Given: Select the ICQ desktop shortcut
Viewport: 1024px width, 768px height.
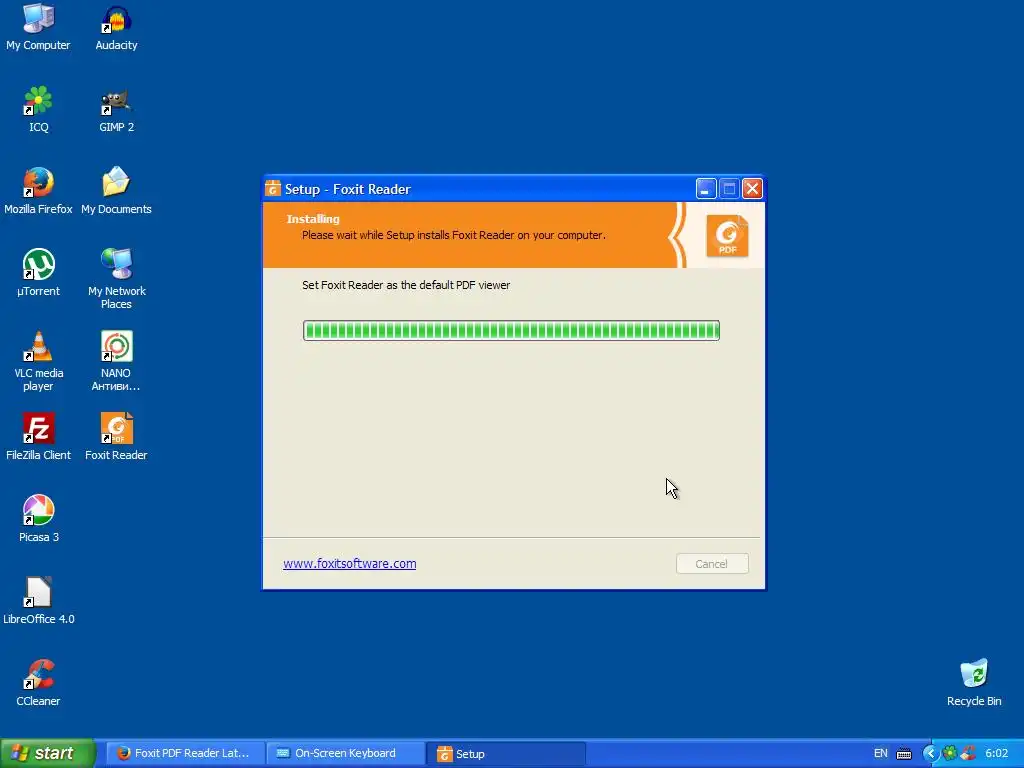Looking at the screenshot, I should pyautogui.click(x=38, y=109).
